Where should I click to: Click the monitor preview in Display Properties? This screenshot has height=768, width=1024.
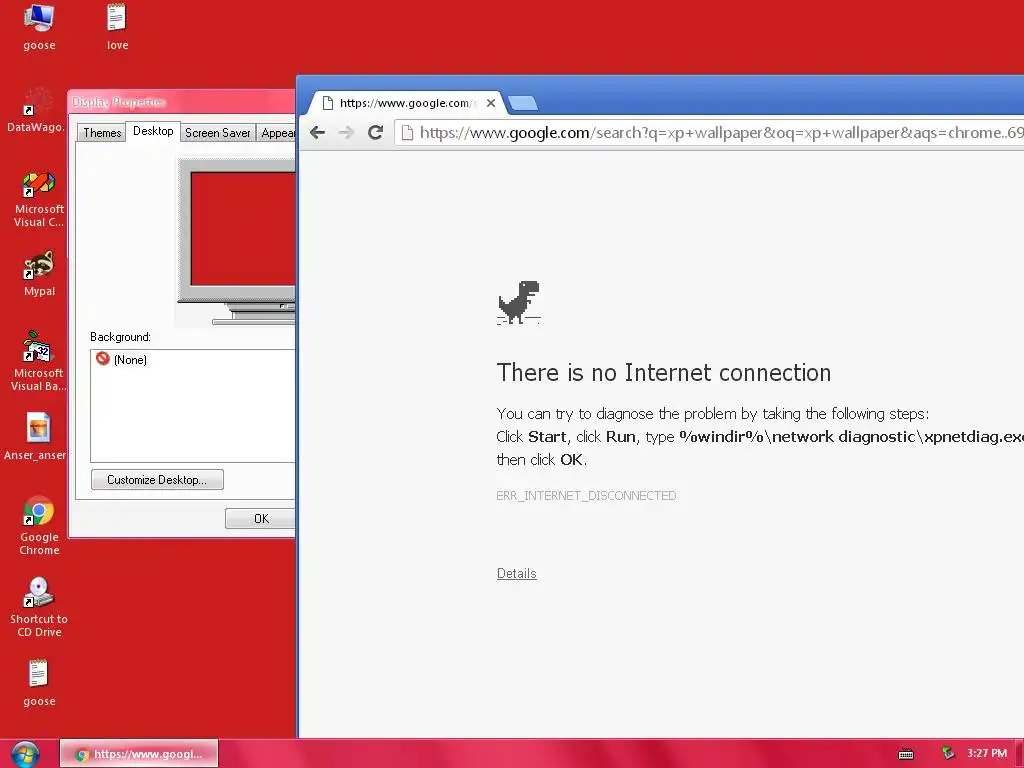click(x=236, y=242)
